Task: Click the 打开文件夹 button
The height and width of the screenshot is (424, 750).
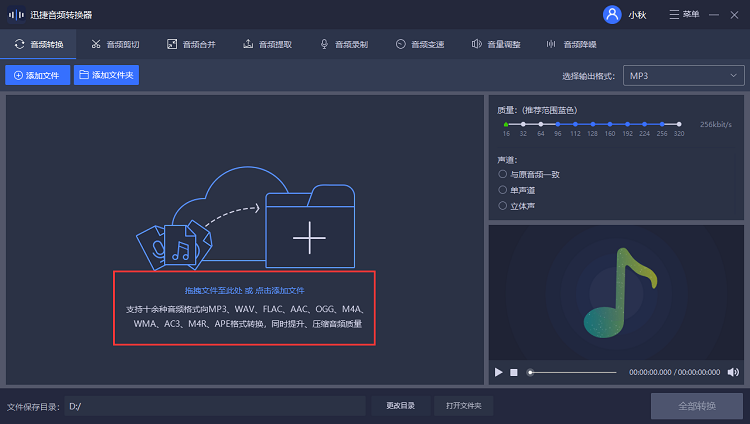Action: click(463, 406)
